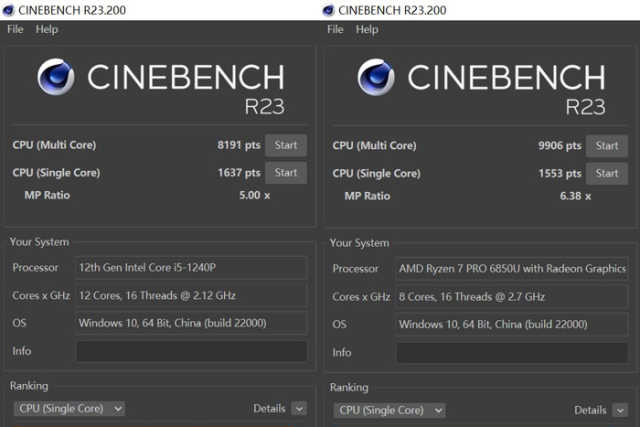The image size is (640, 427).
Task: Click OS field in left window
Action: click(191, 323)
